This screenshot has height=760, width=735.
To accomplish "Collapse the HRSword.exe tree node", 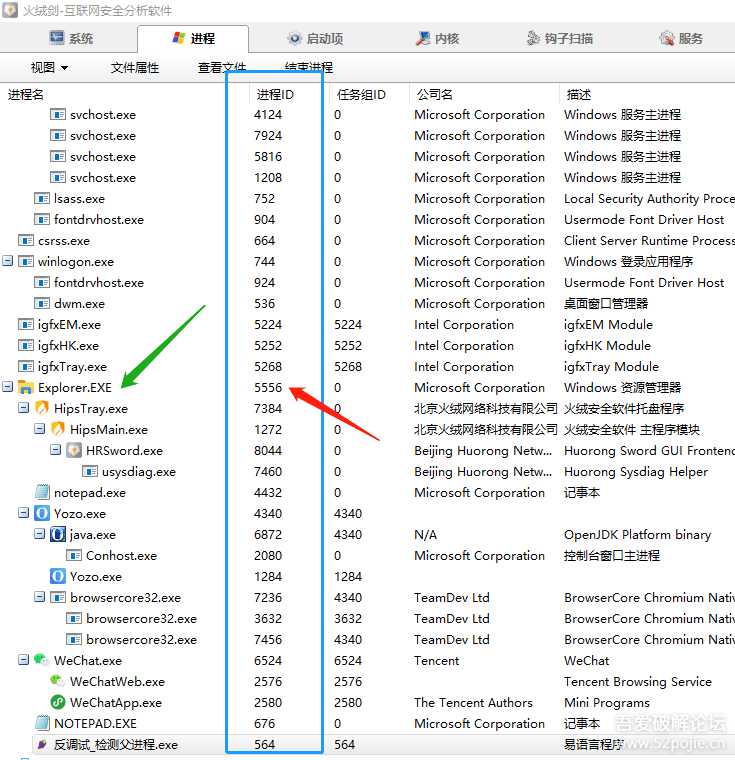I will point(55,450).
